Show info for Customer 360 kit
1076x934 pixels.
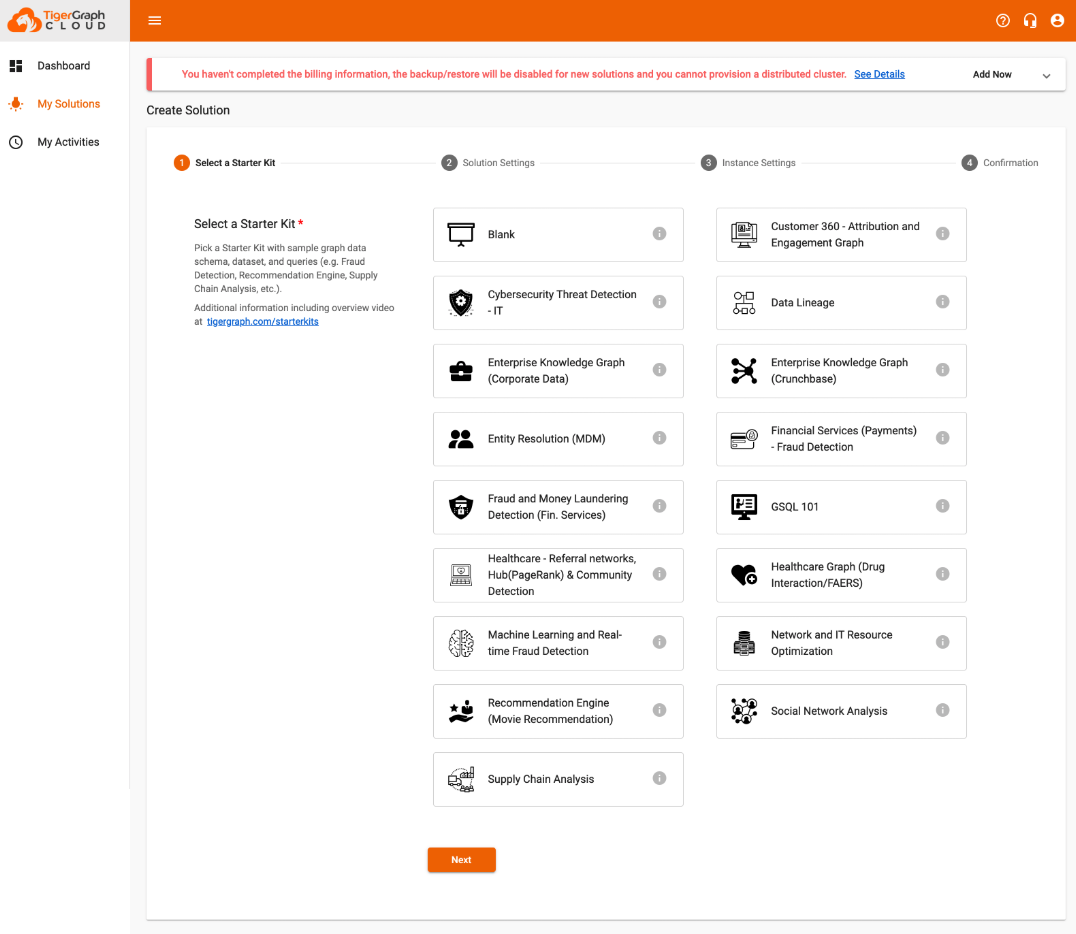[x=943, y=234]
